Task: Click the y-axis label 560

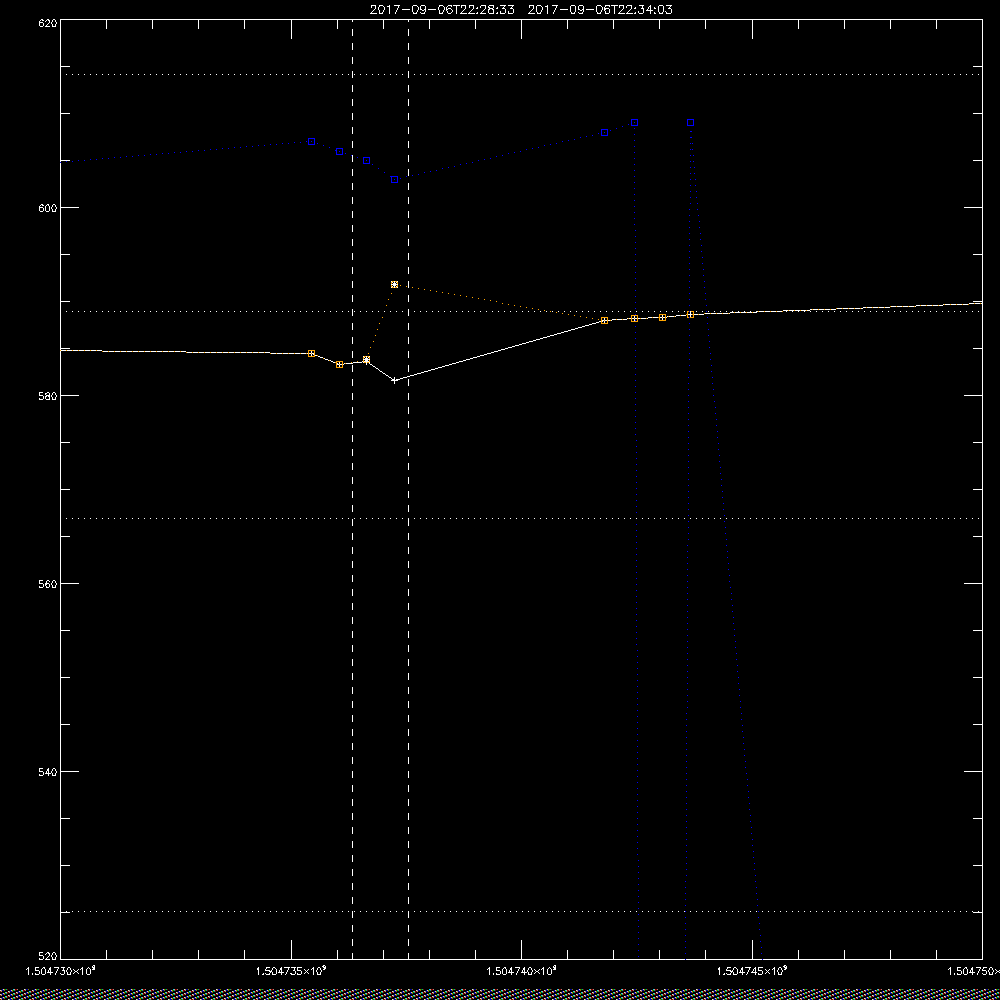Action: 48,584
